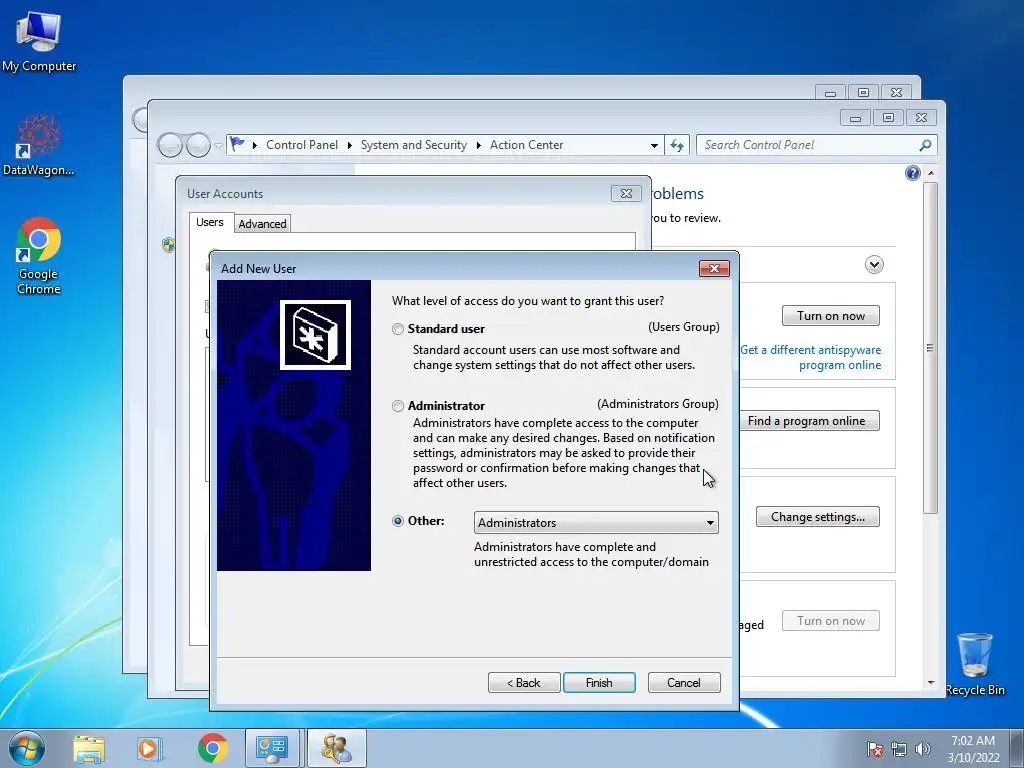The width and height of the screenshot is (1024, 768).
Task: Click the Show desktop strip on the taskbar
Action: [1017, 749]
